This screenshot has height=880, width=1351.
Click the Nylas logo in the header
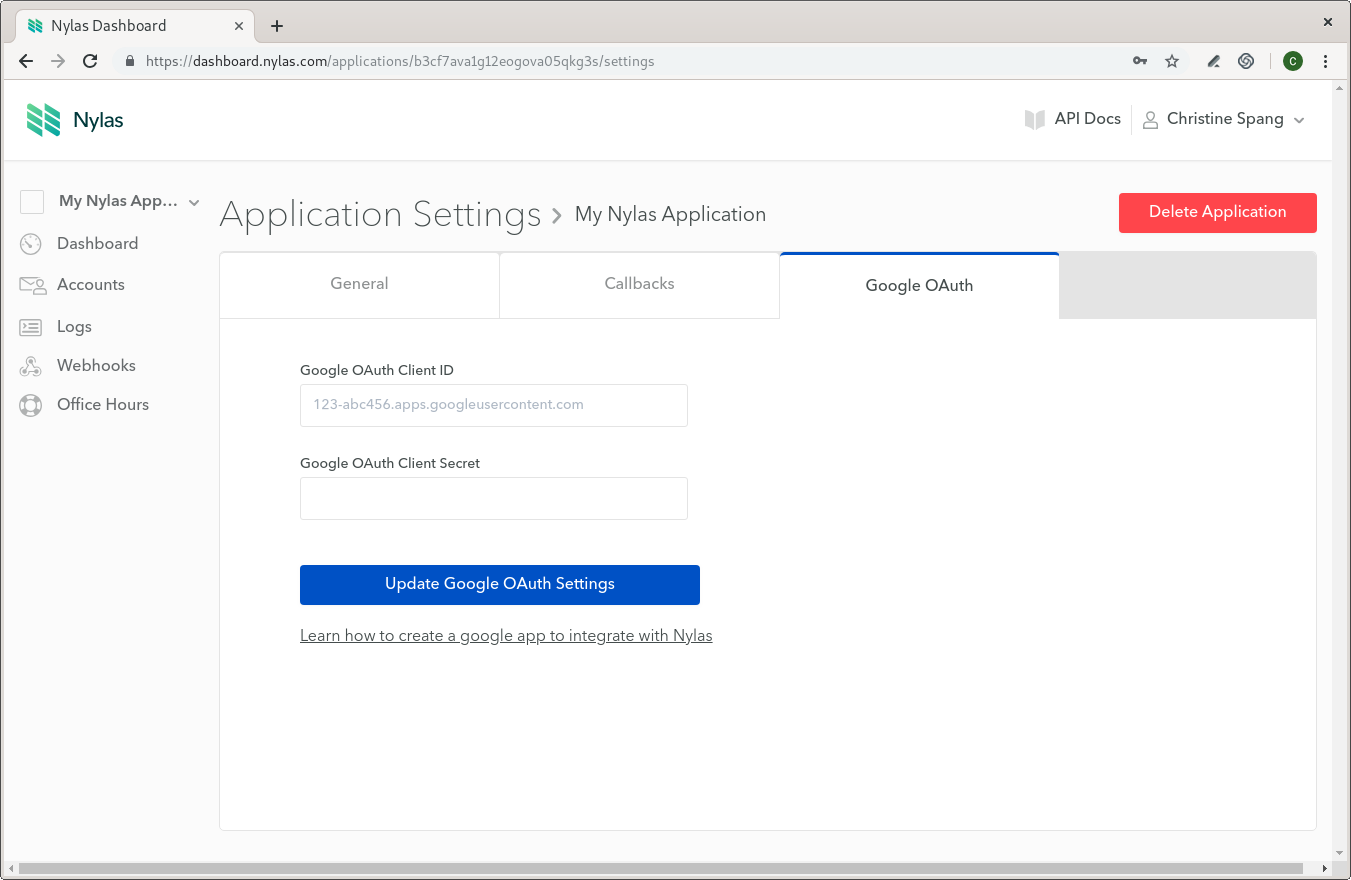[75, 120]
